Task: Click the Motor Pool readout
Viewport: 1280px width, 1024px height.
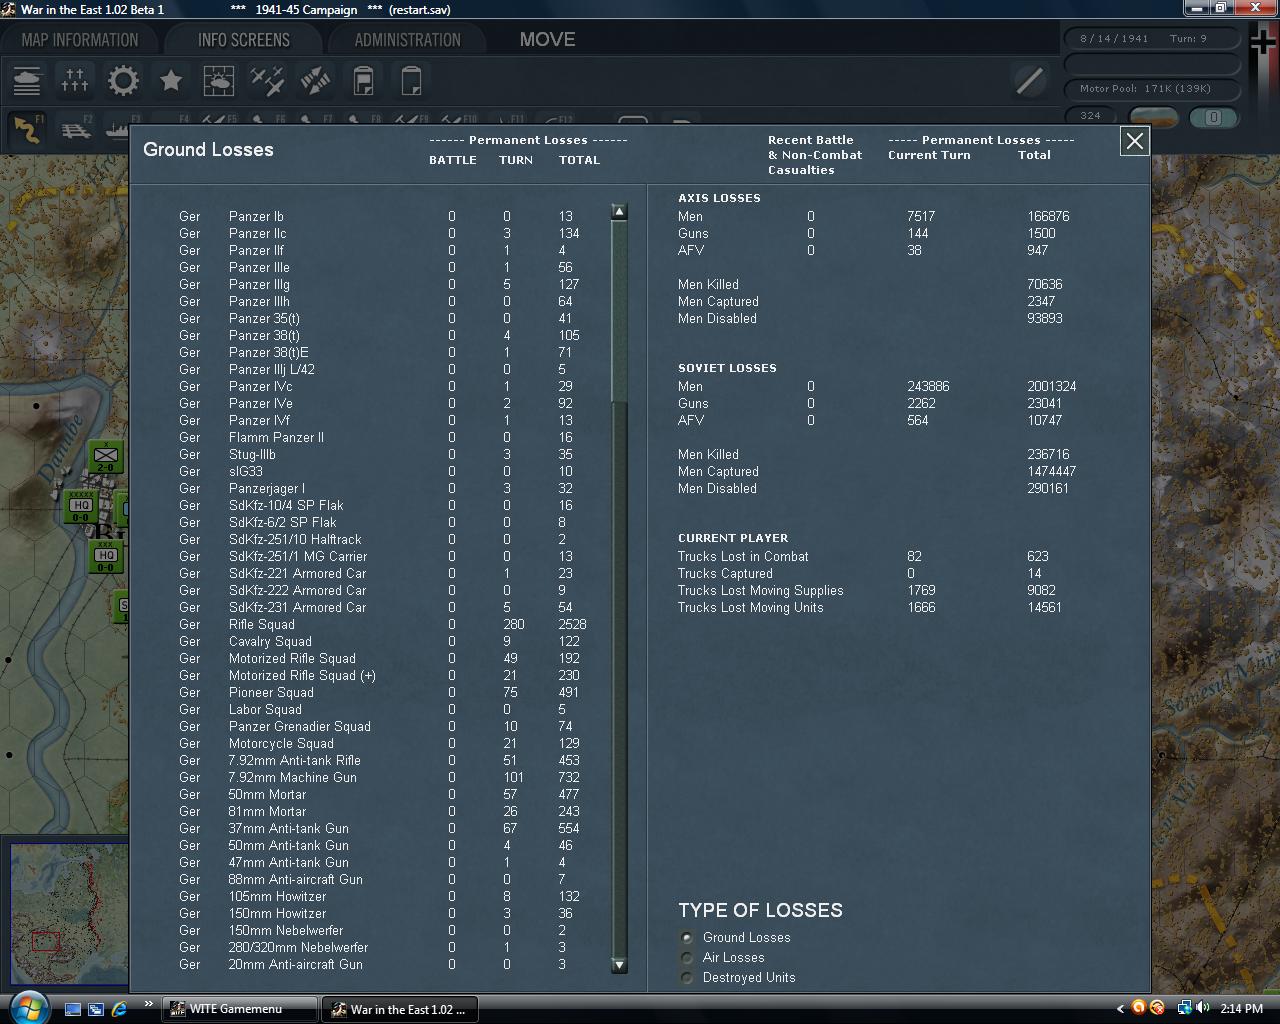Action: [x=1151, y=88]
